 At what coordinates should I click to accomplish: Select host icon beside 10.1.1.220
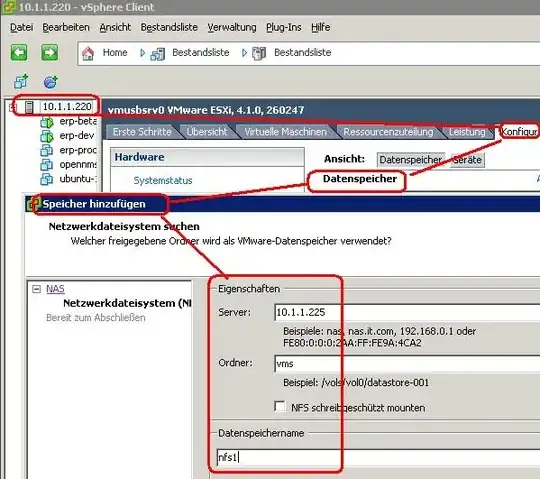coord(29,107)
